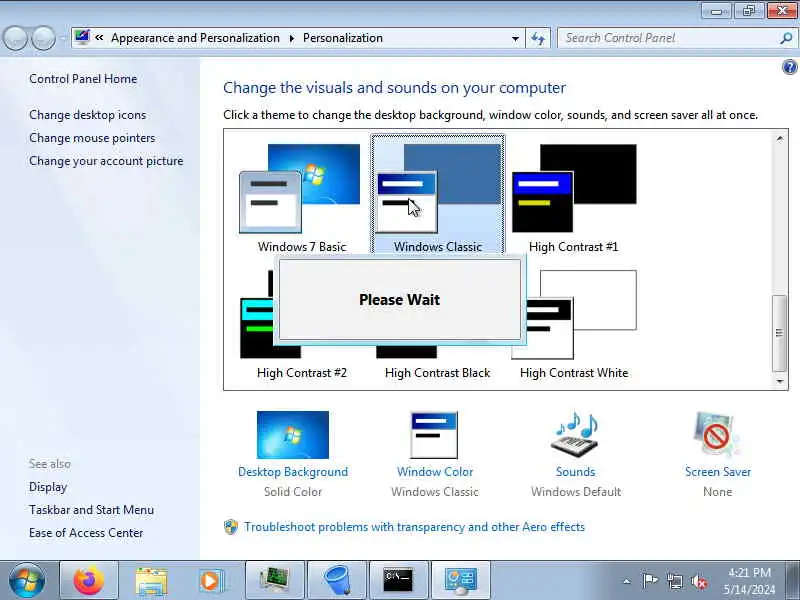Click the Show desktop button
Viewport: 800px width, 600px height.
pyautogui.click(x=793, y=581)
